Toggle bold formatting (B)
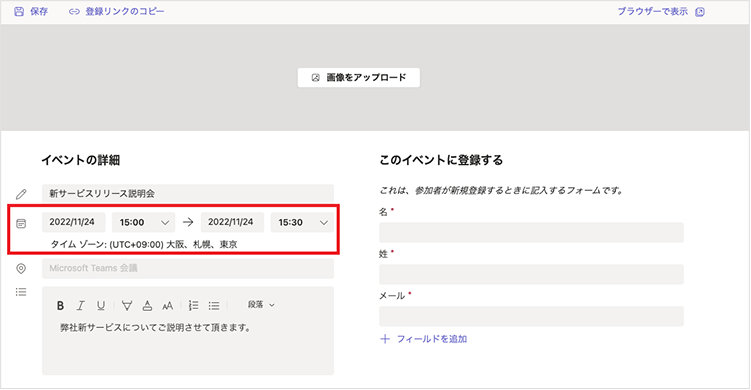Screen dimensions: 751x390 60,305
